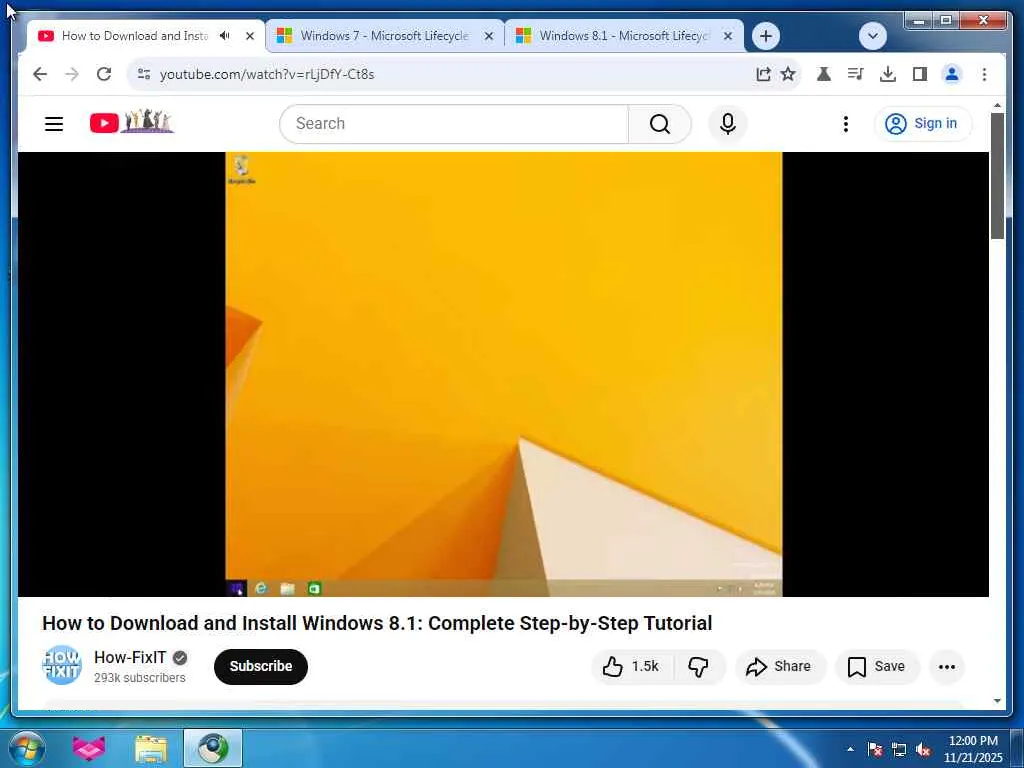The height and width of the screenshot is (768, 1024).
Task: Open the How-FixIT channel name link
Action: [130, 657]
